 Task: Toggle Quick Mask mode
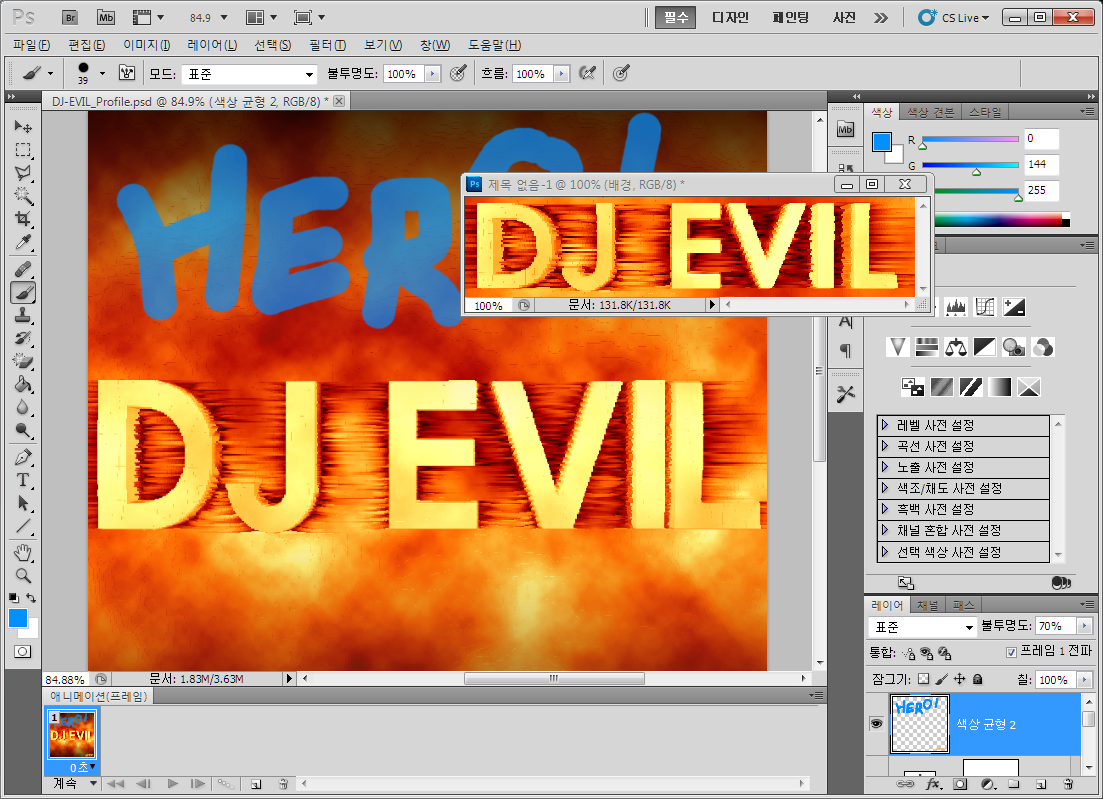pos(23,651)
